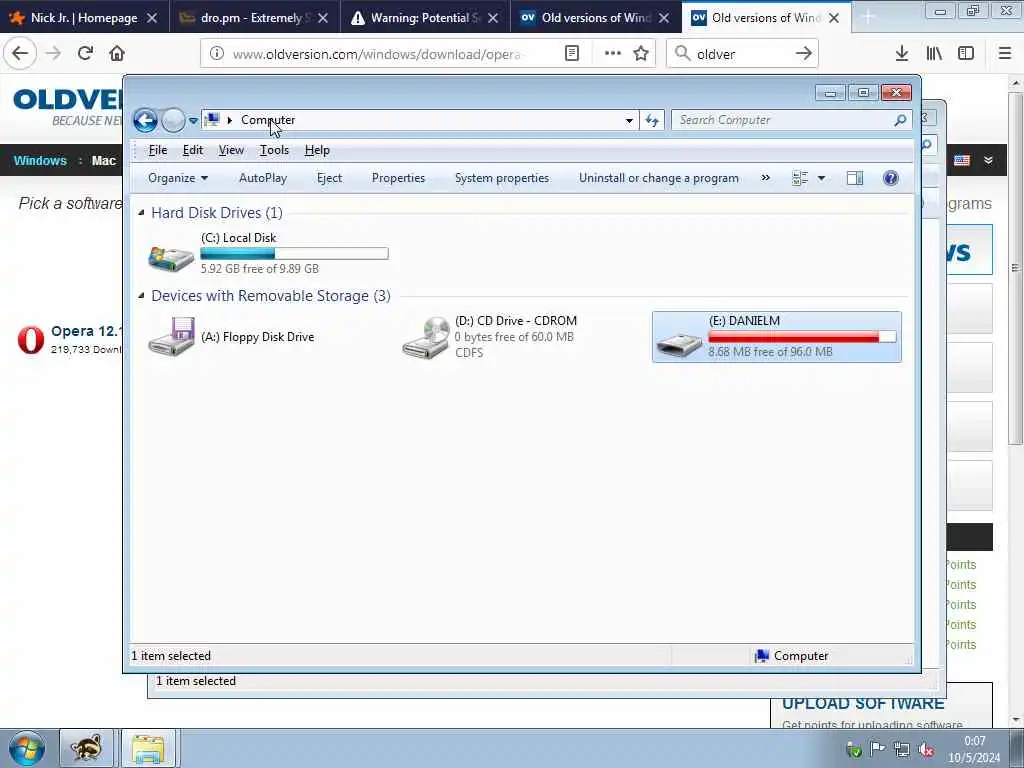Open the Organize dropdown
This screenshot has height=768, width=1024.
coord(178,178)
